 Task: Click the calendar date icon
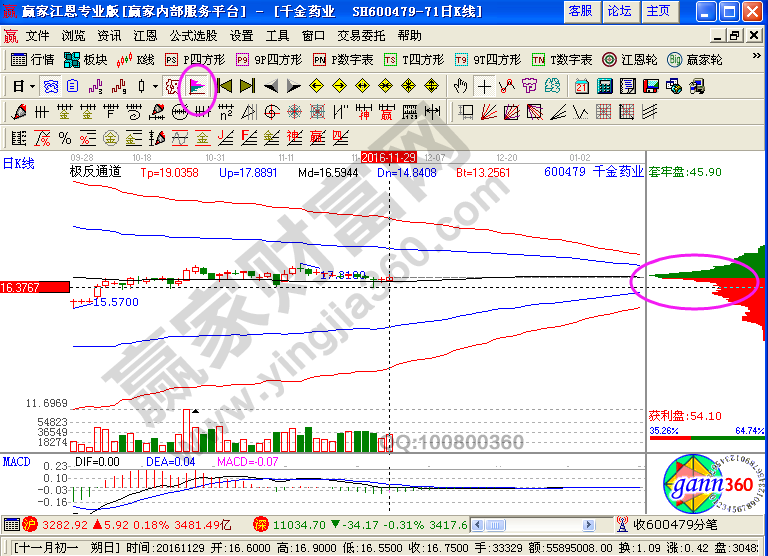click(x=582, y=86)
